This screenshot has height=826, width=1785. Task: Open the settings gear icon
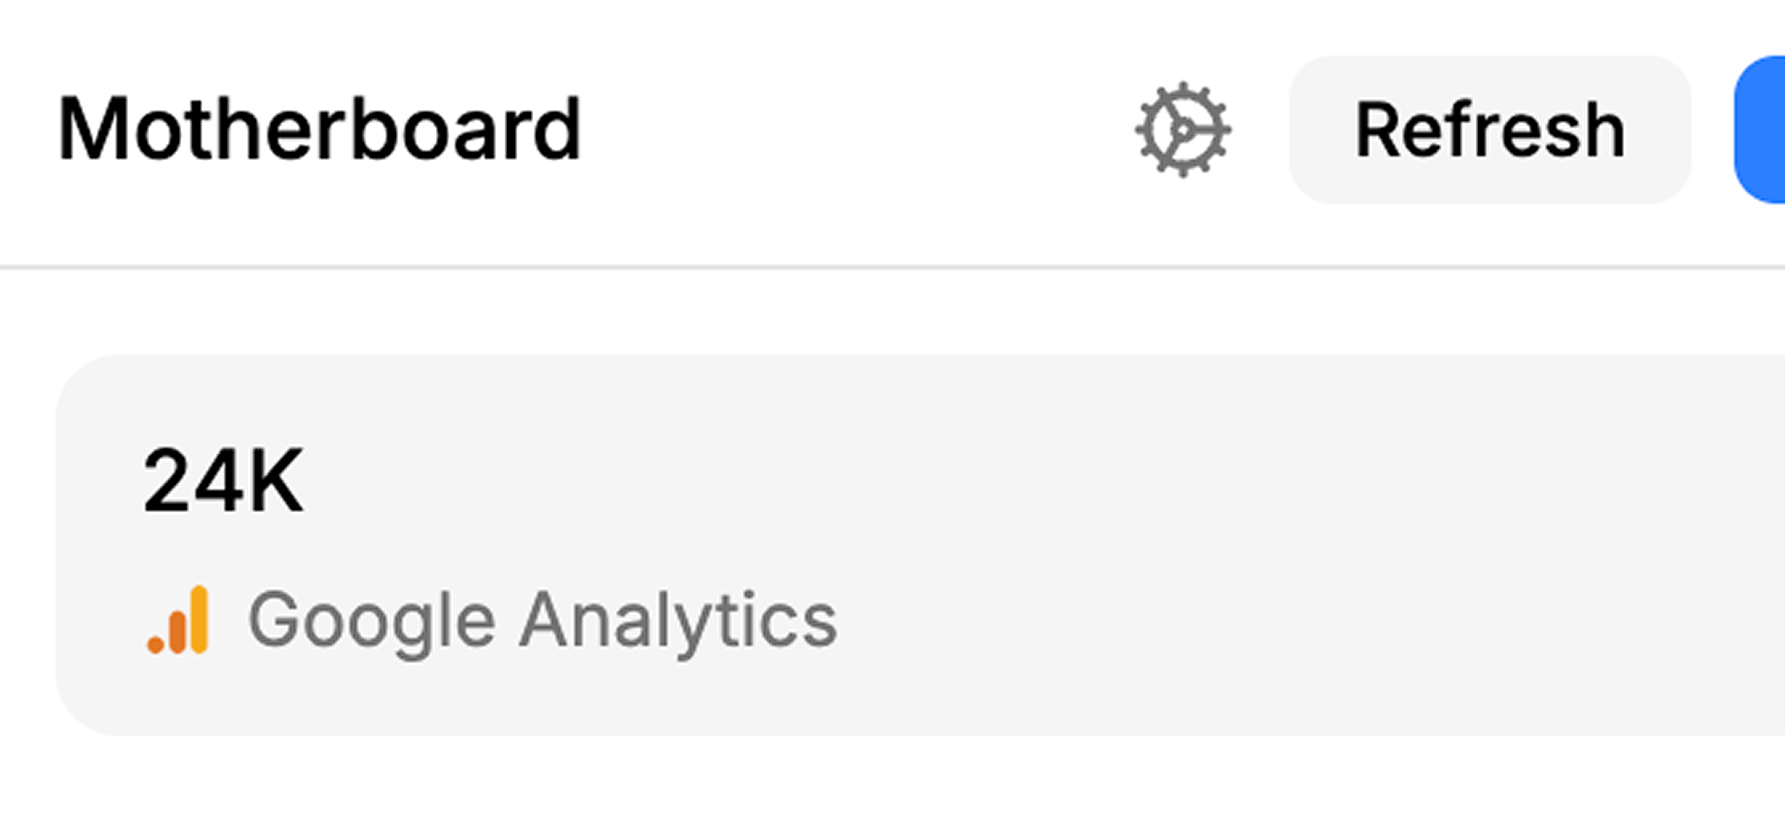(x=1182, y=130)
